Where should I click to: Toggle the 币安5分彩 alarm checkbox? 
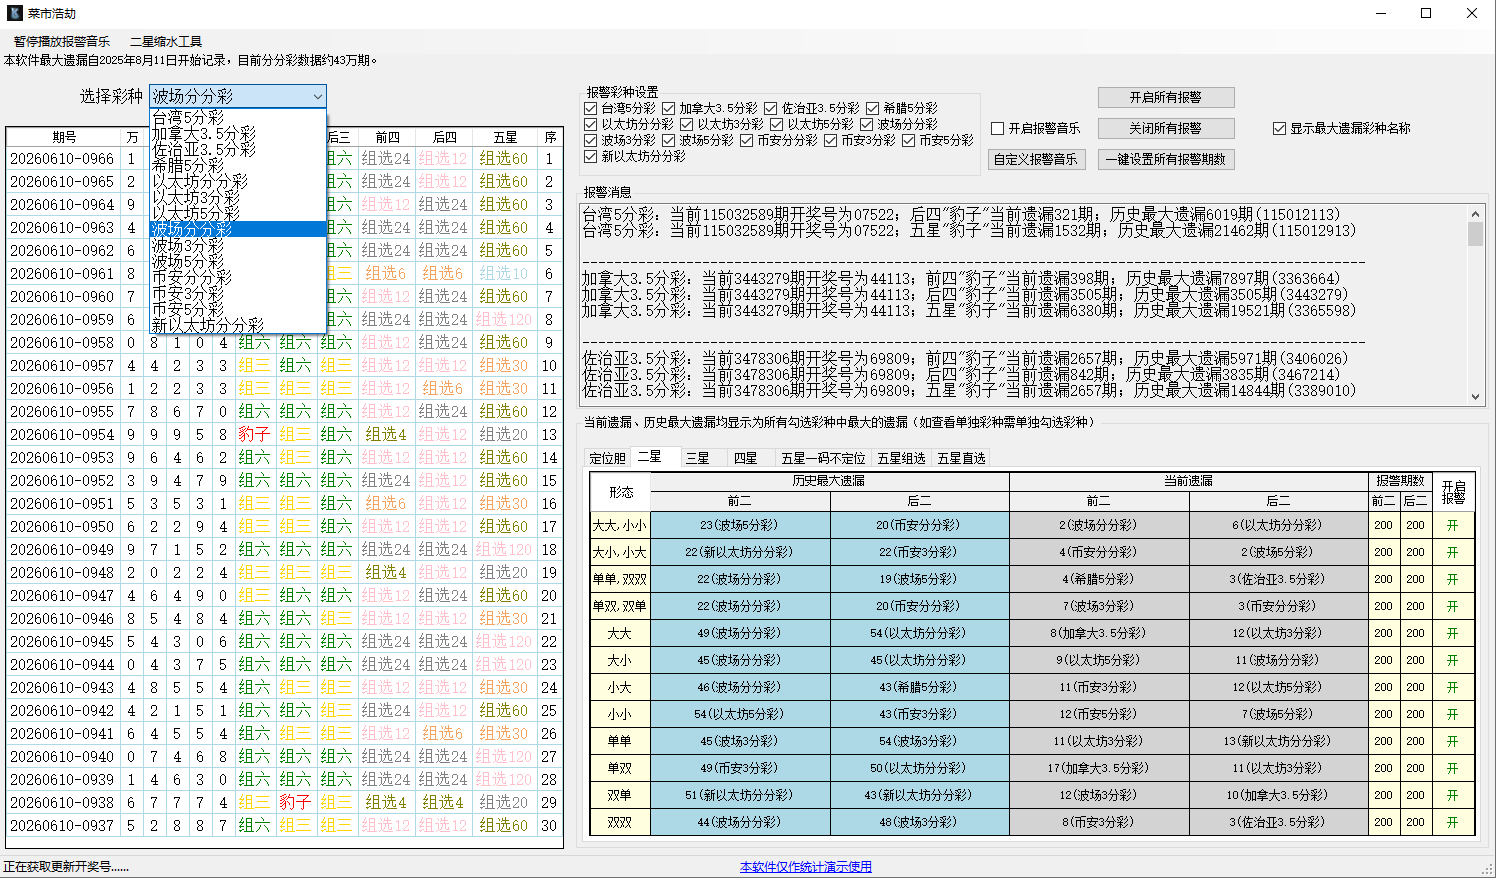909,140
